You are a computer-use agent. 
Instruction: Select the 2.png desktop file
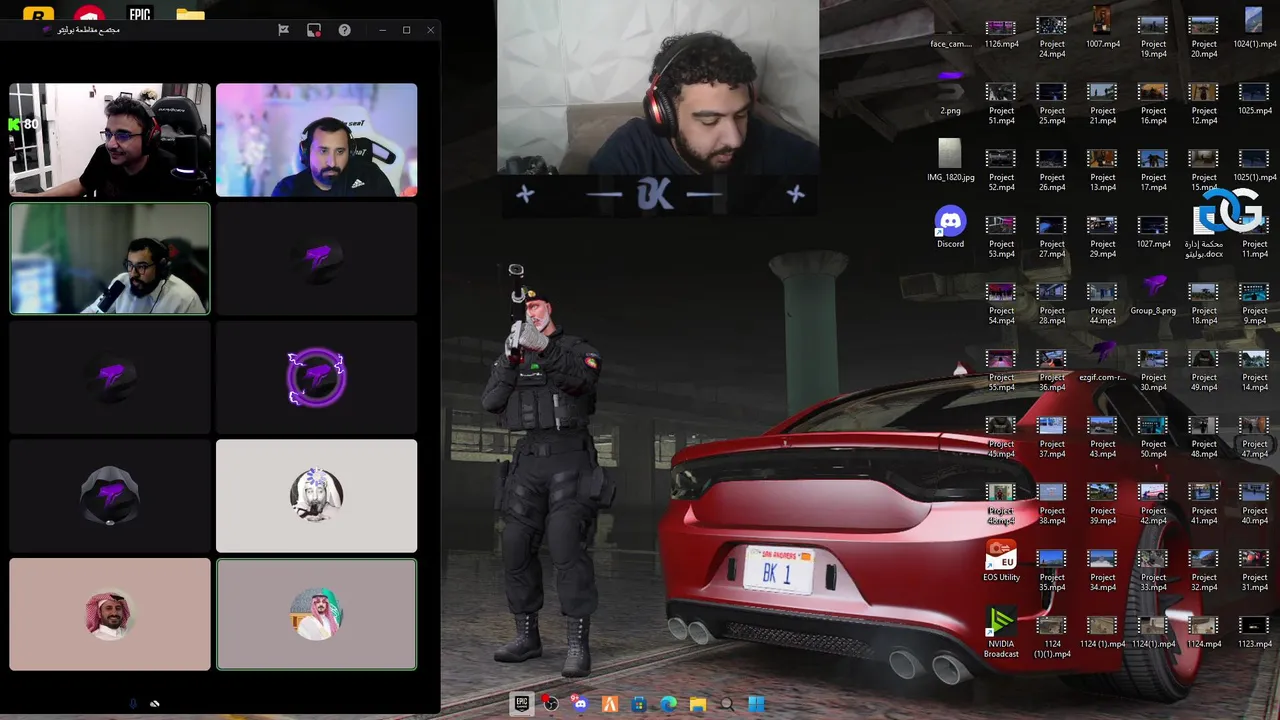click(950, 94)
